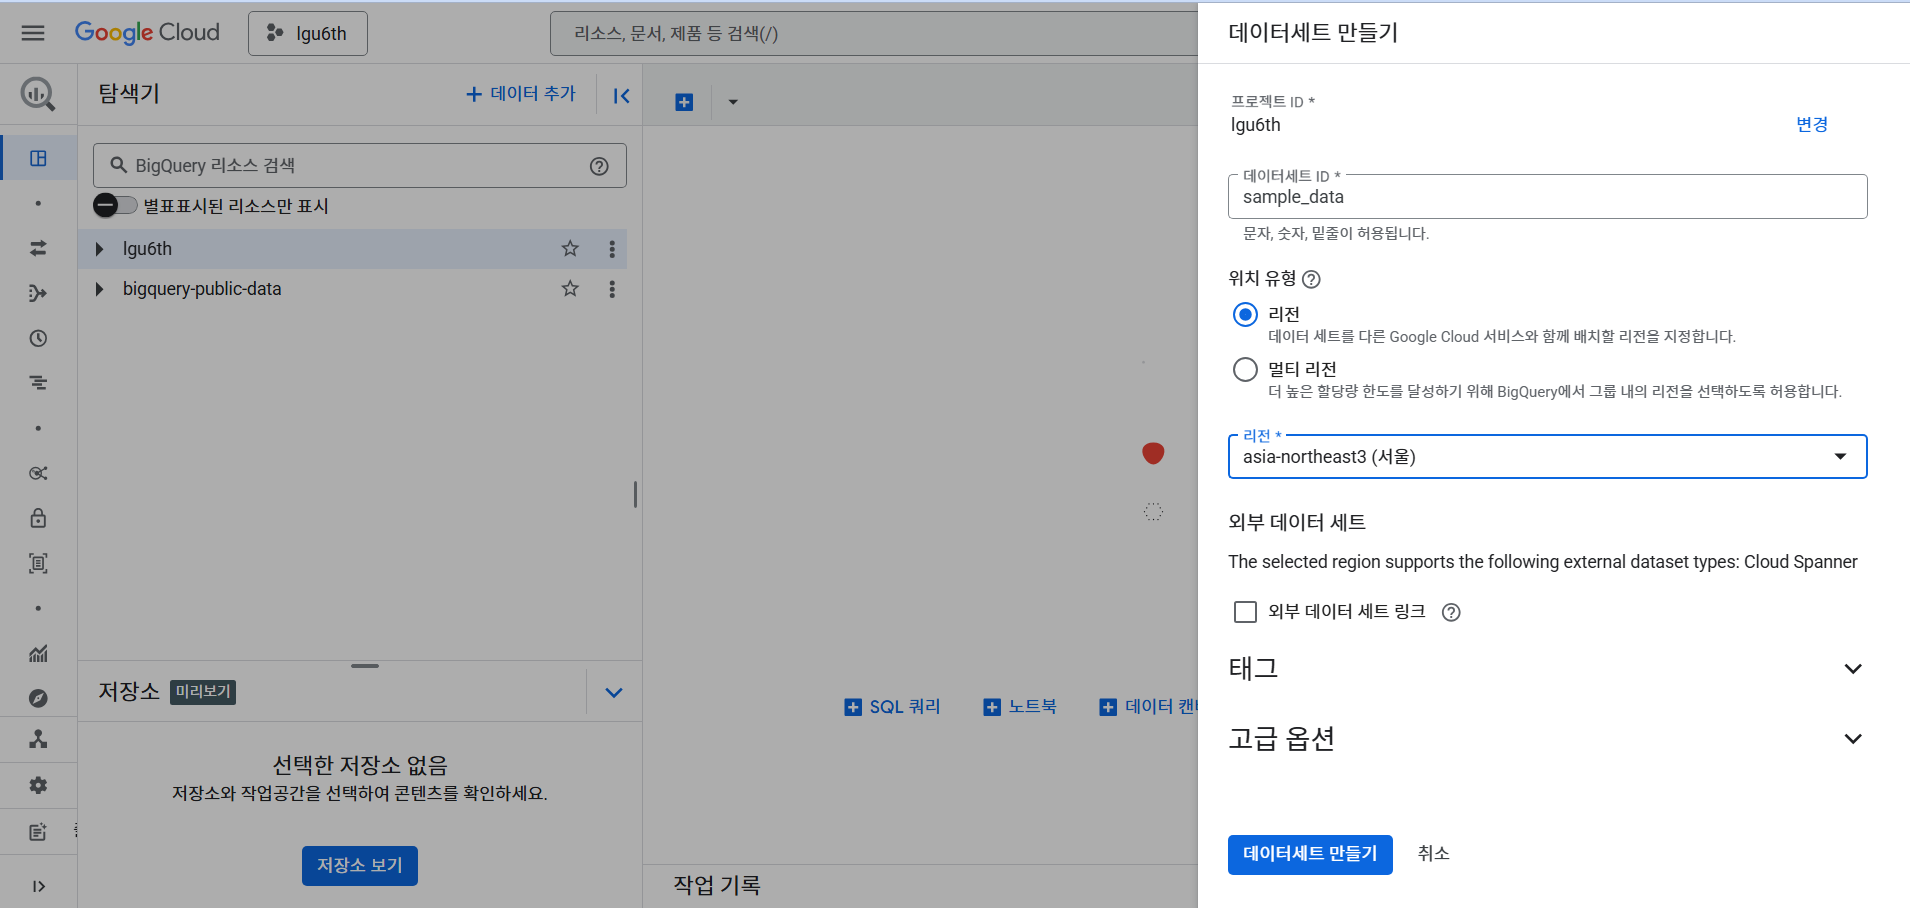Open external dataset link help icon
Viewport: 1910px width, 908px height.
pyautogui.click(x=1451, y=612)
